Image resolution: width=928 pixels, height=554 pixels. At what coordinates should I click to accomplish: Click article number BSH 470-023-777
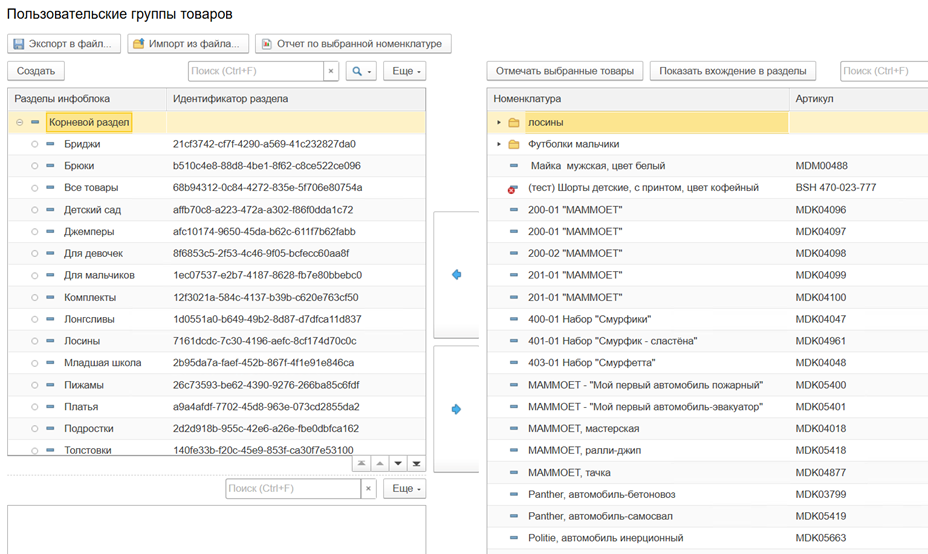coord(836,188)
